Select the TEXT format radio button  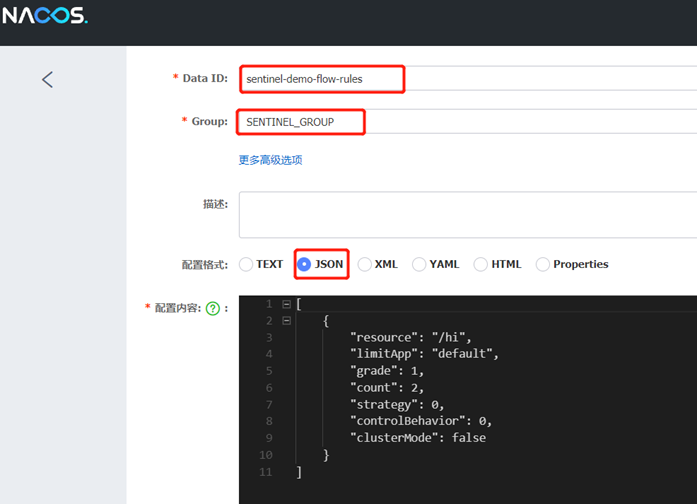246,264
